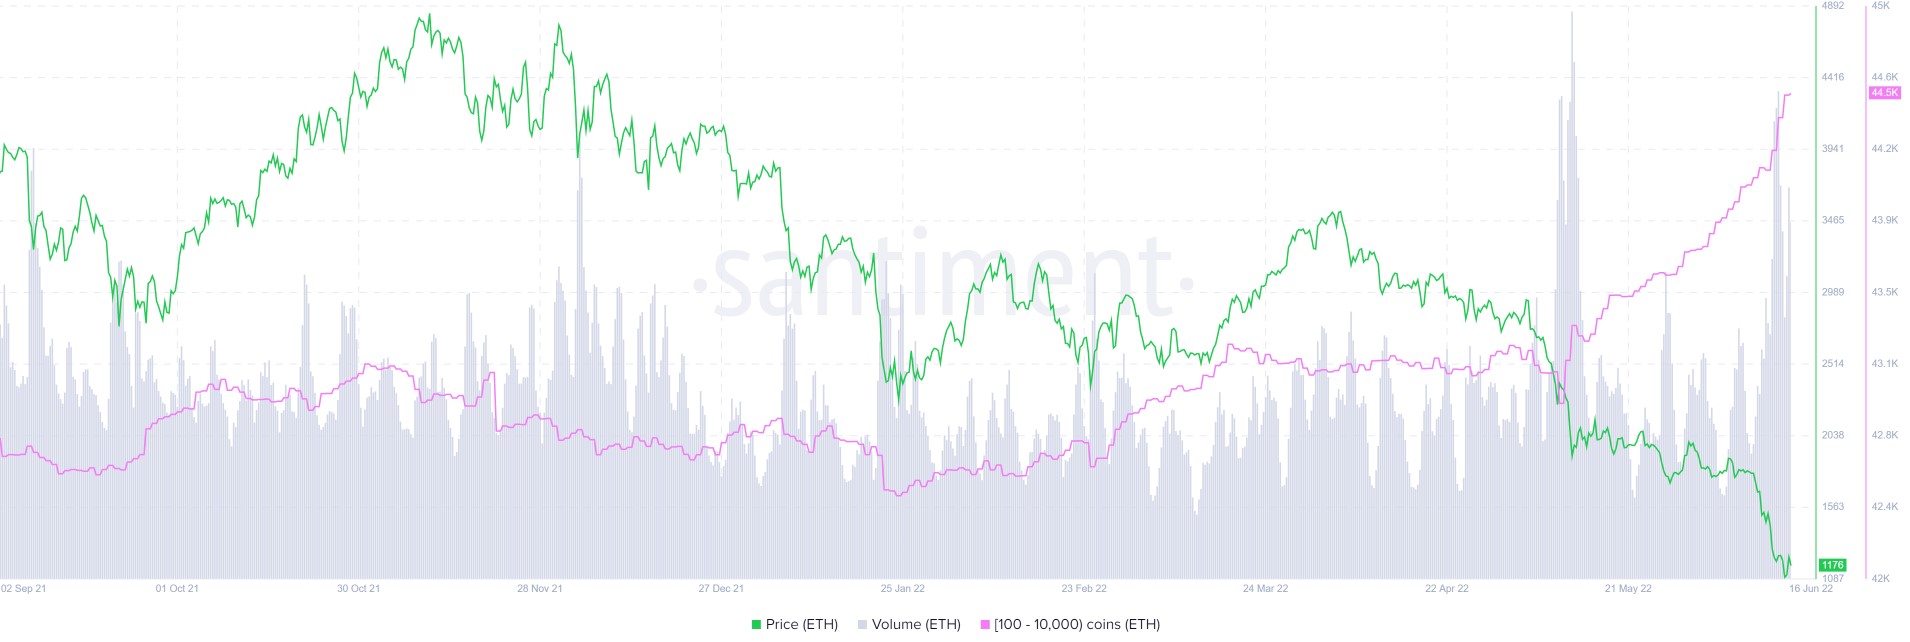Click the 30 Oct 21 date label
Viewport: 1910px width, 642px height.
click(358, 588)
